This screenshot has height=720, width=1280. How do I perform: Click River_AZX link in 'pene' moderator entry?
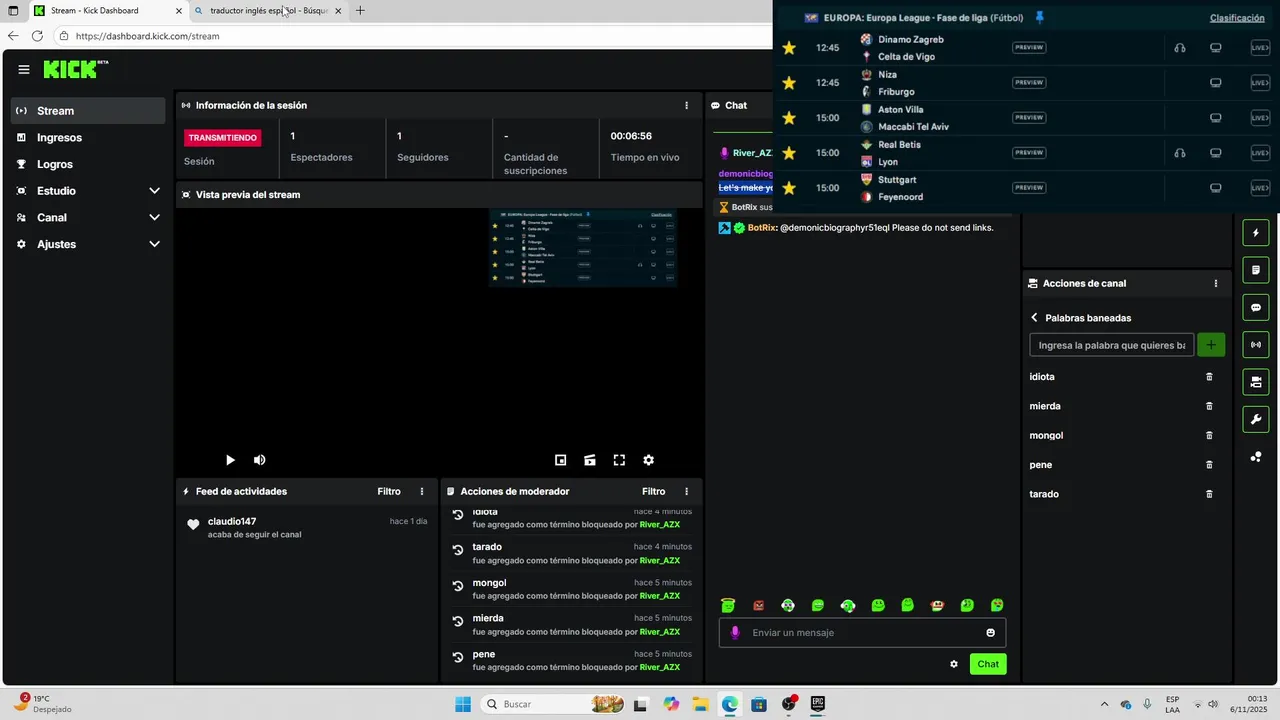click(x=659, y=667)
